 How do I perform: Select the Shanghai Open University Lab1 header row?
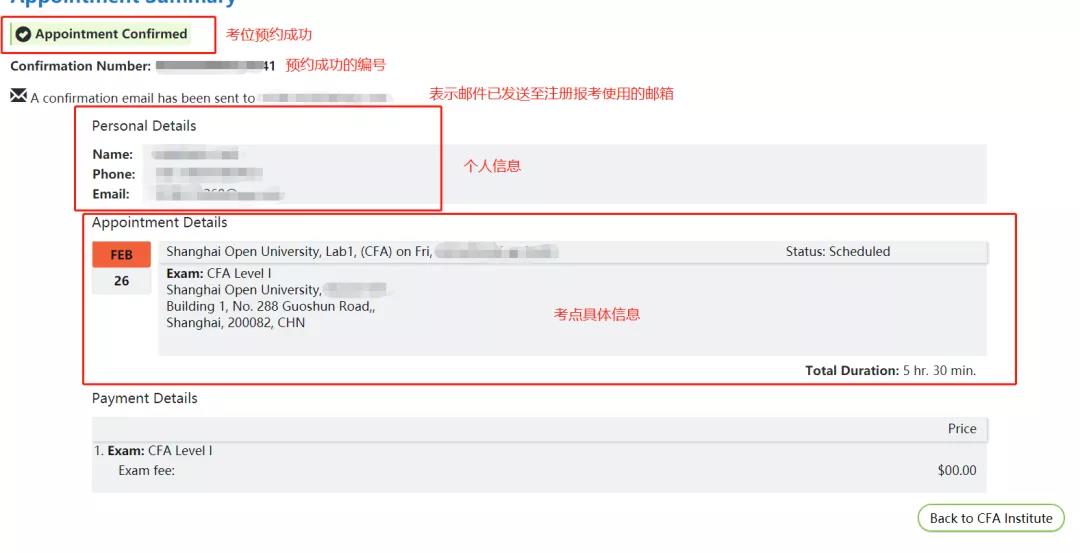pyautogui.click(x=573, y=252)
